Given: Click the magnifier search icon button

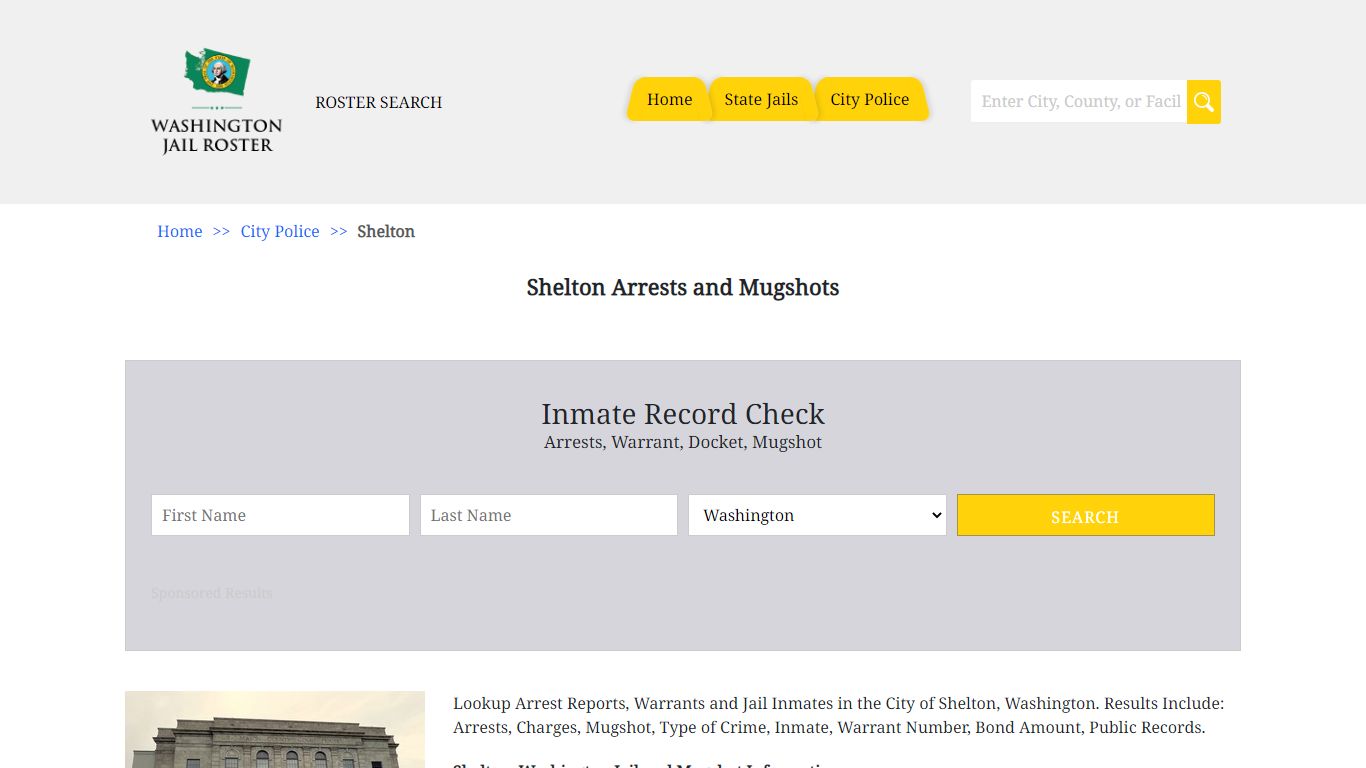Looking at the screenshot, I should coord(1204,102).
